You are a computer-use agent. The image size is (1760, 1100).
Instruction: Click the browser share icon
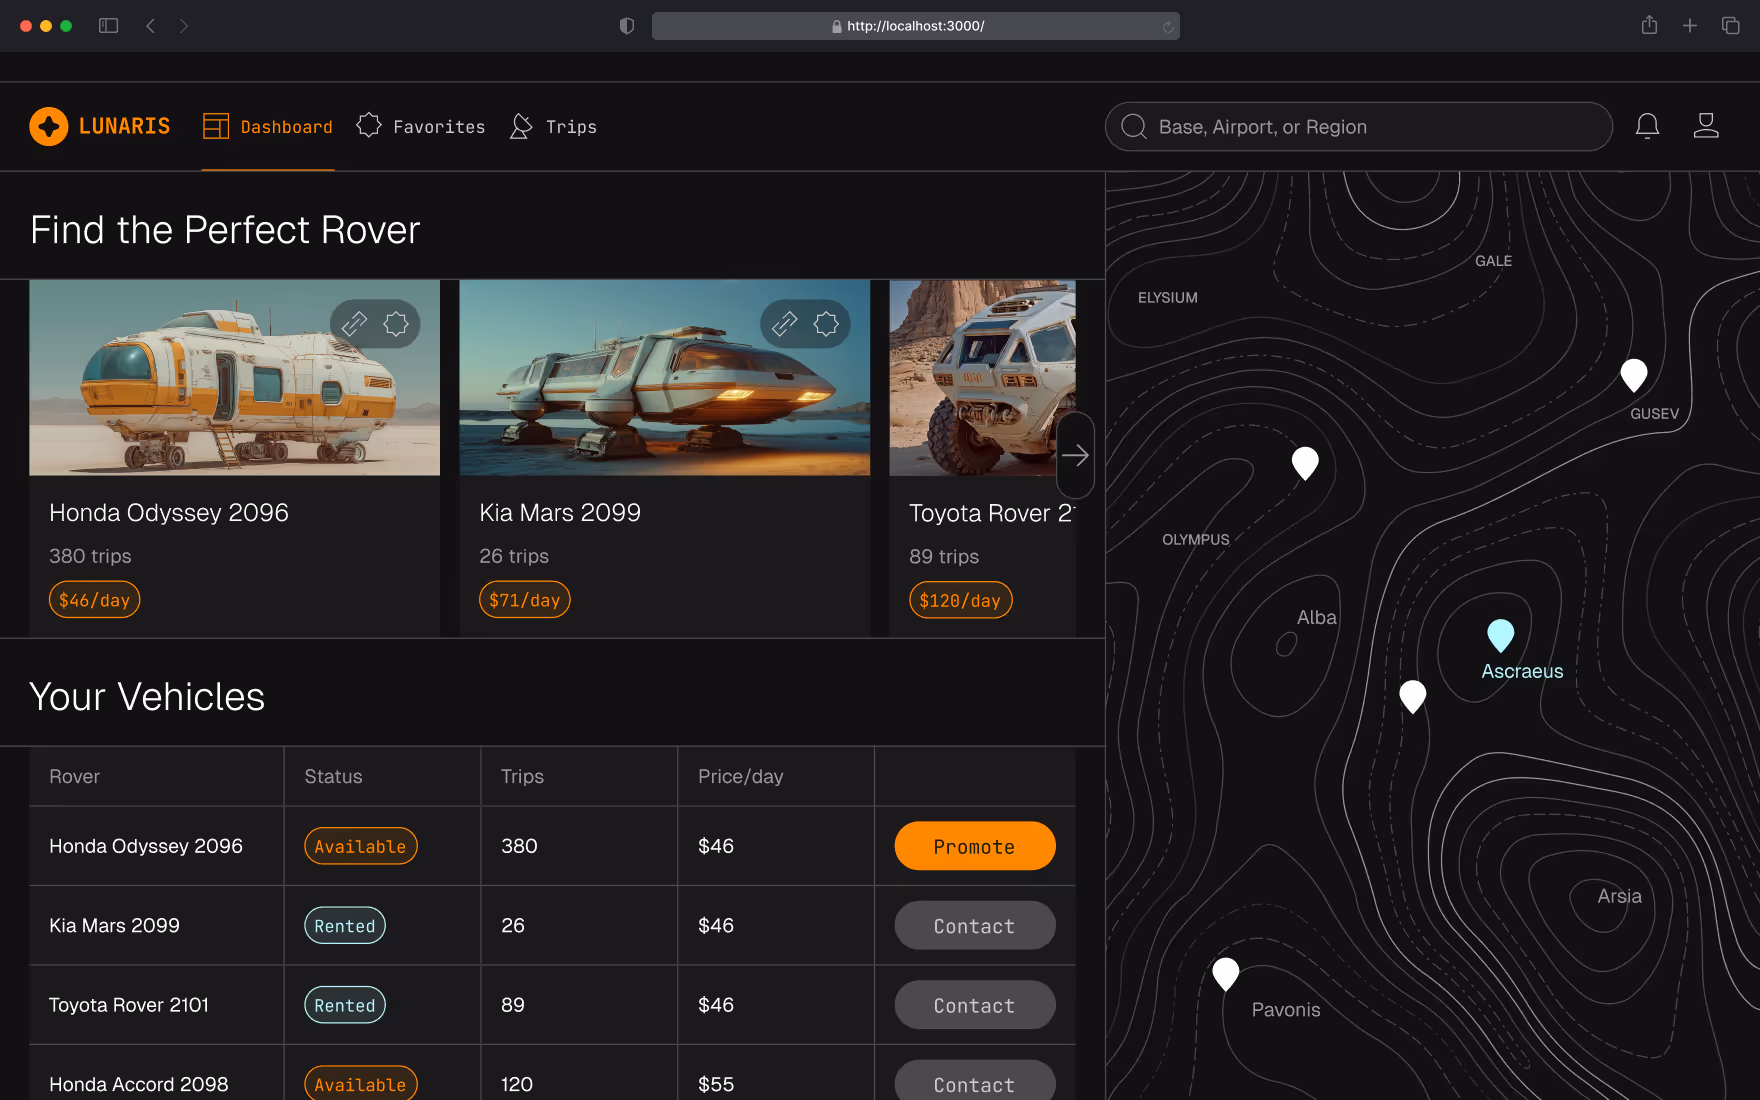pos(1649,25)
